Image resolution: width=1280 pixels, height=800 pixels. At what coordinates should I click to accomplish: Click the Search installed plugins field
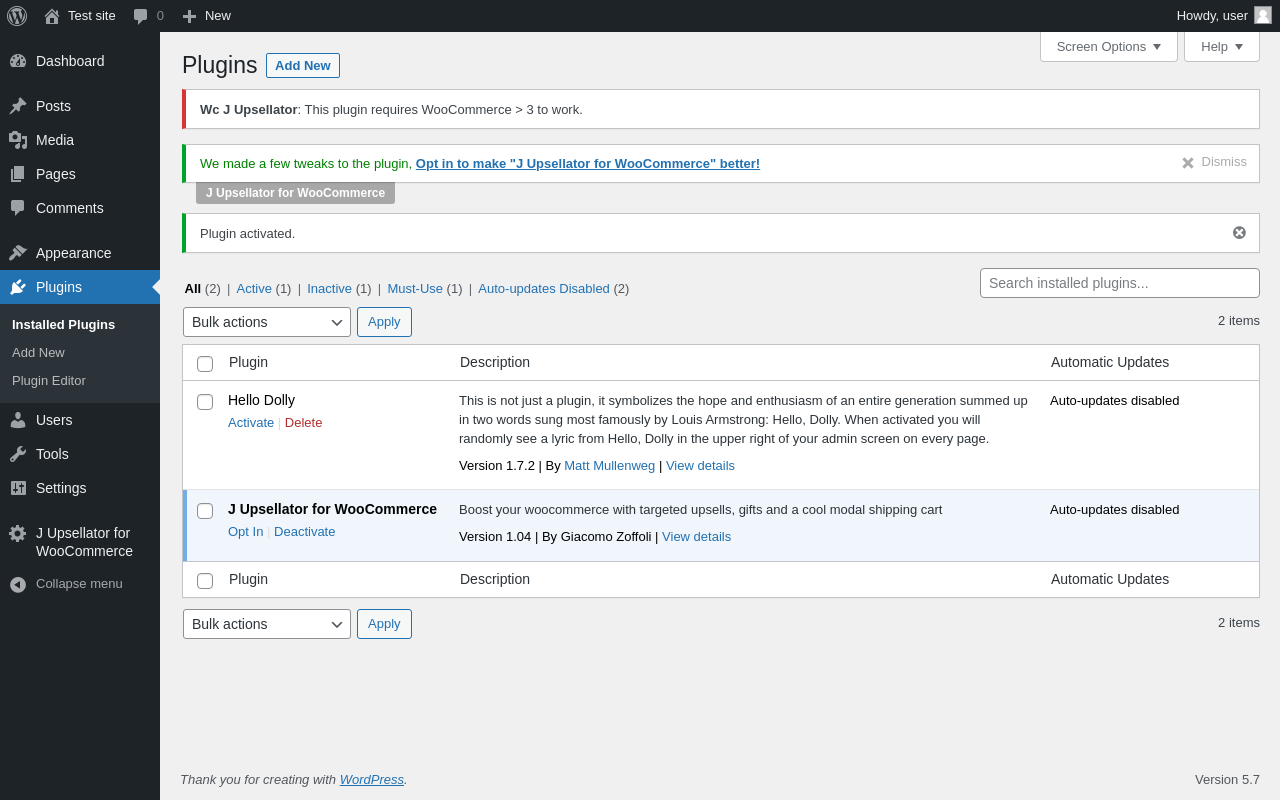[x=1119, y=283]
